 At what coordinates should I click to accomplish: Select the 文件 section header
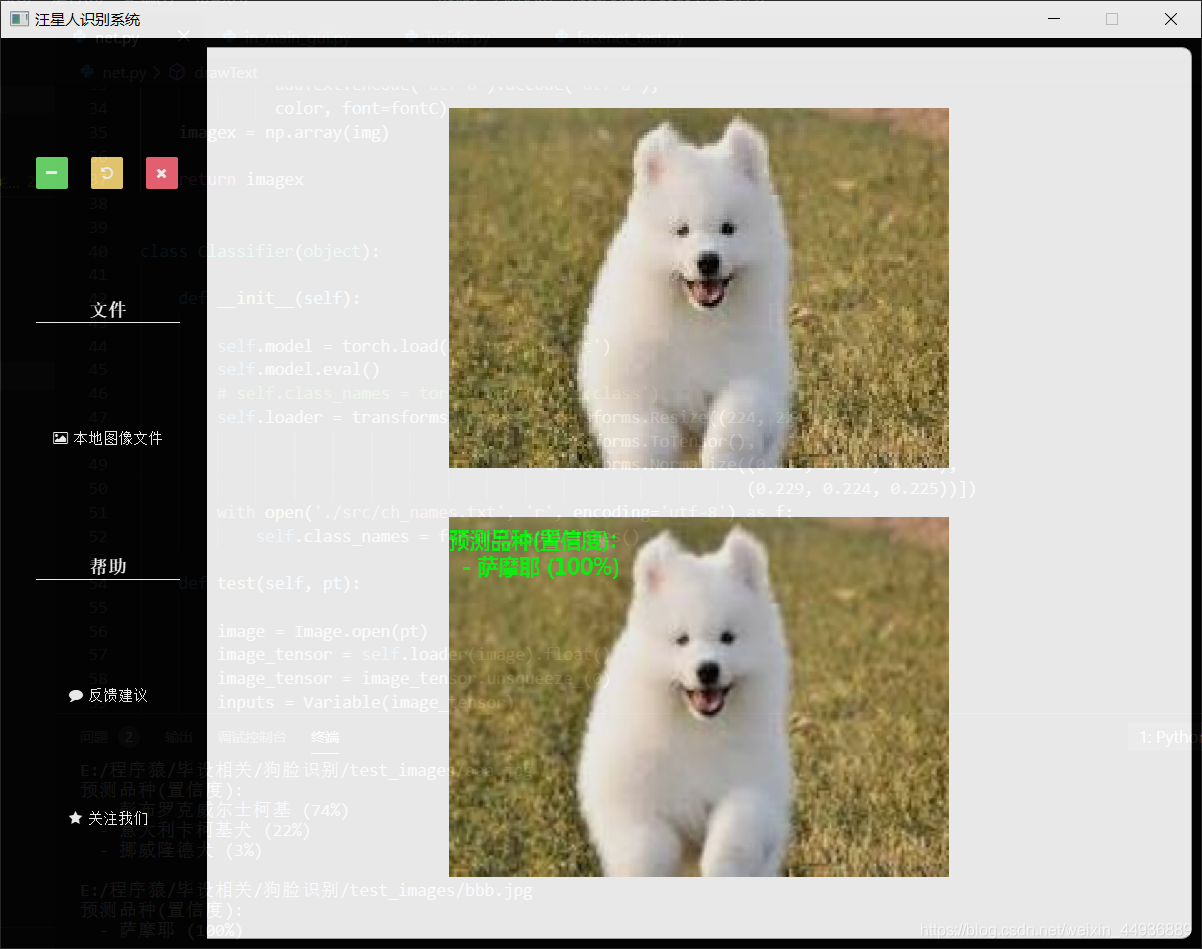(108, 310)
